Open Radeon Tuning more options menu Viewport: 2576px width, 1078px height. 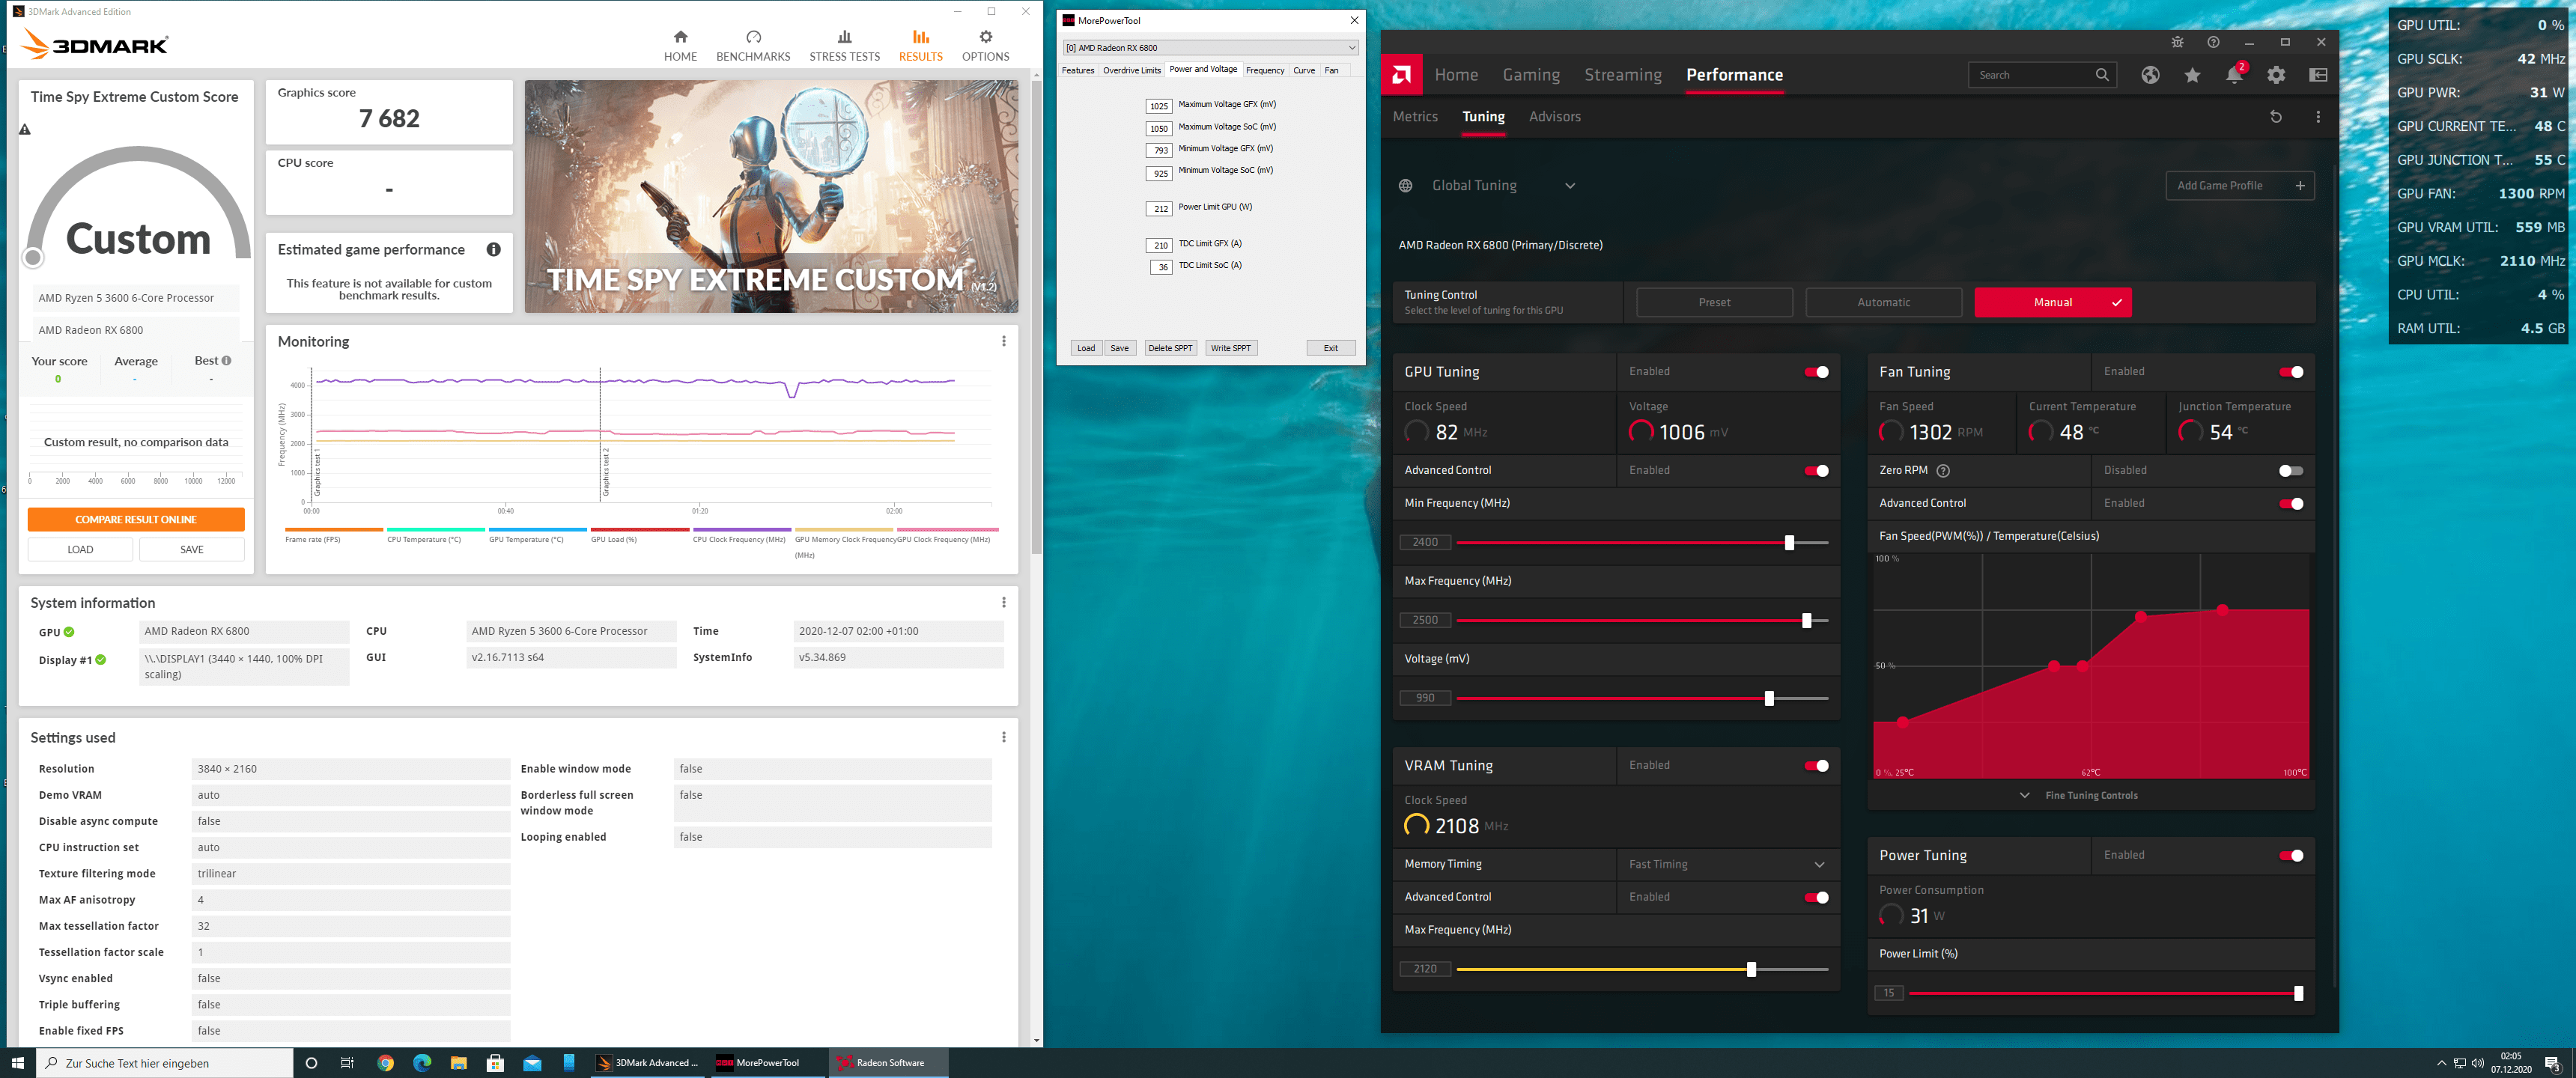[2318, 117]
